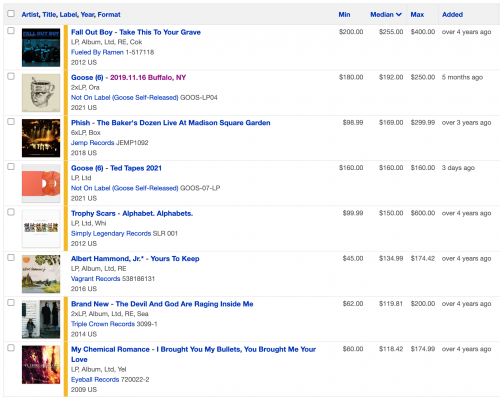Check the box for Fall Out Boy row
500x397 pixels.
(x=11, y=31)
